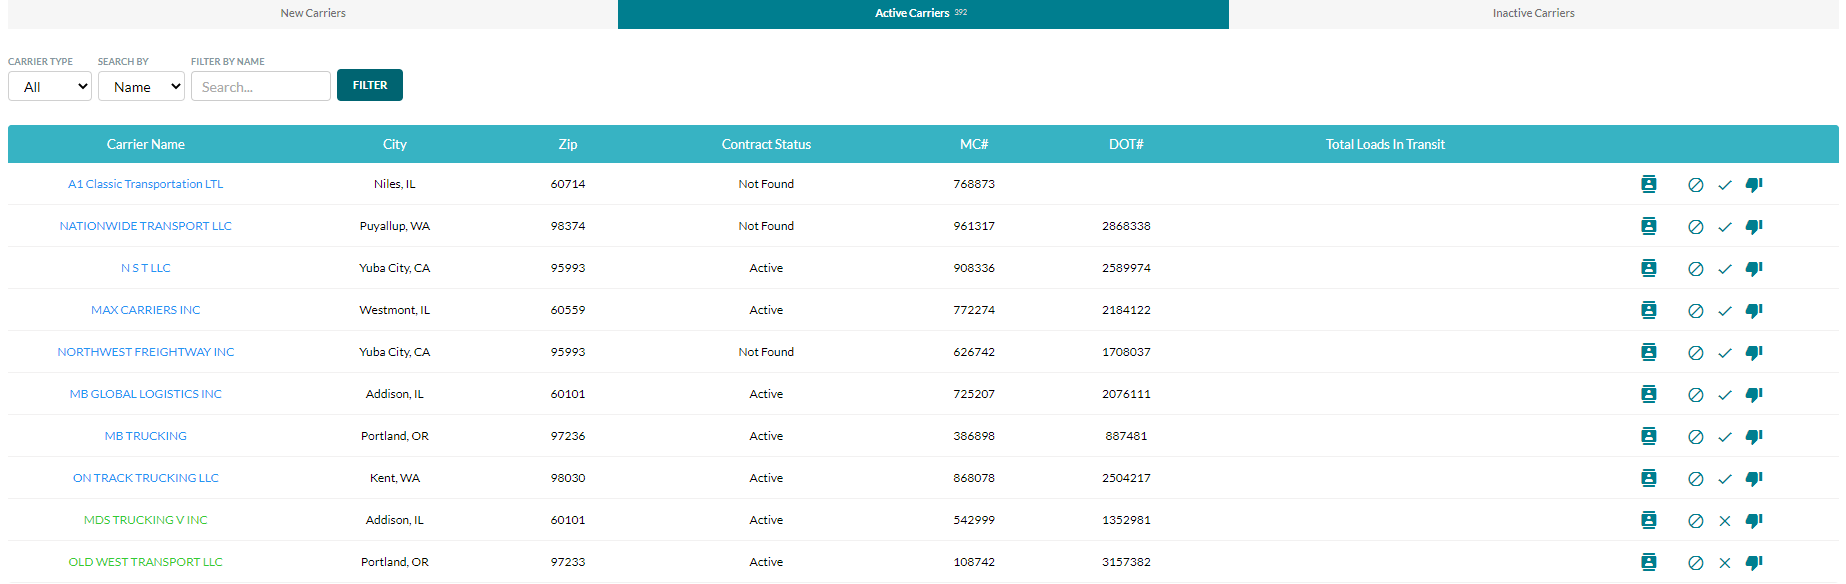Select Not Found status for NORTHWEST FREIGHTWAY INC
Screen dimensions: 1846x584
tap(766, 352)
